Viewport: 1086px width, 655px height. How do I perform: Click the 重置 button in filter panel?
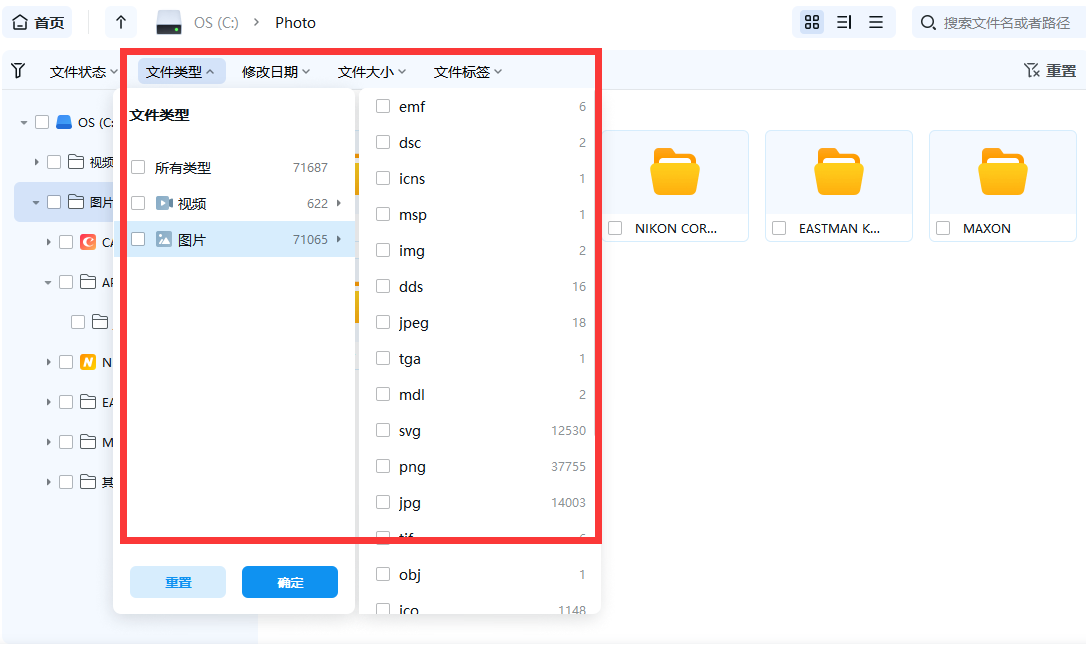pyautogui.click(x=178, y=582)
